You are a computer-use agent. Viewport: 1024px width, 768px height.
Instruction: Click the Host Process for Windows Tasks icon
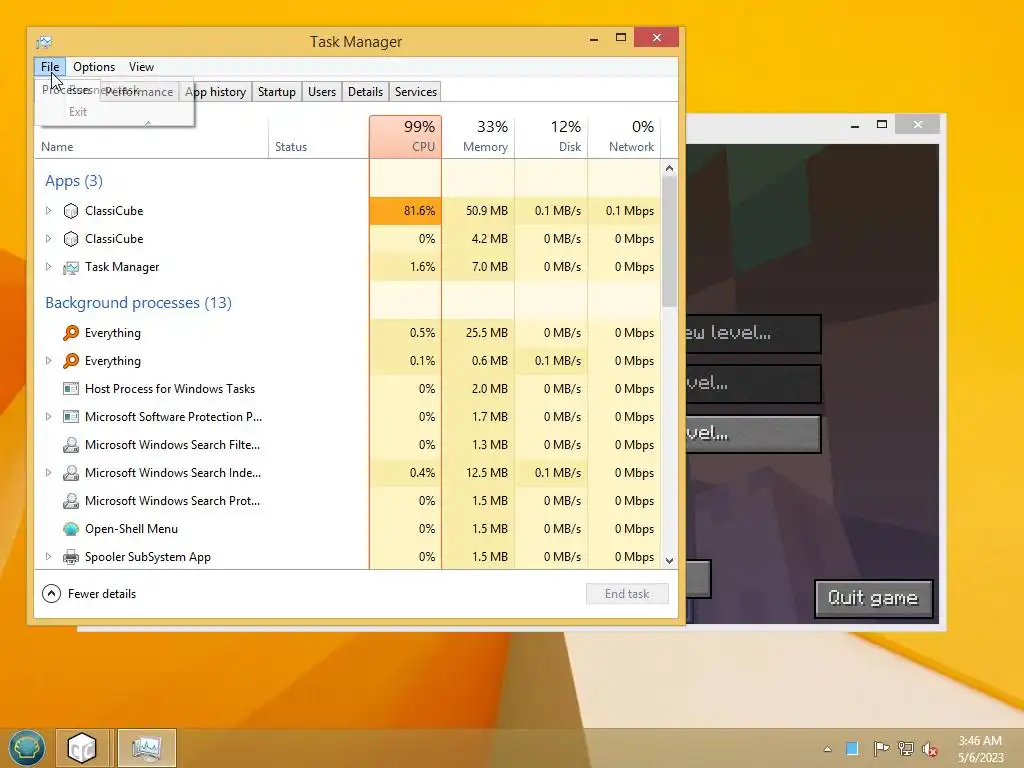pos(71,389)
